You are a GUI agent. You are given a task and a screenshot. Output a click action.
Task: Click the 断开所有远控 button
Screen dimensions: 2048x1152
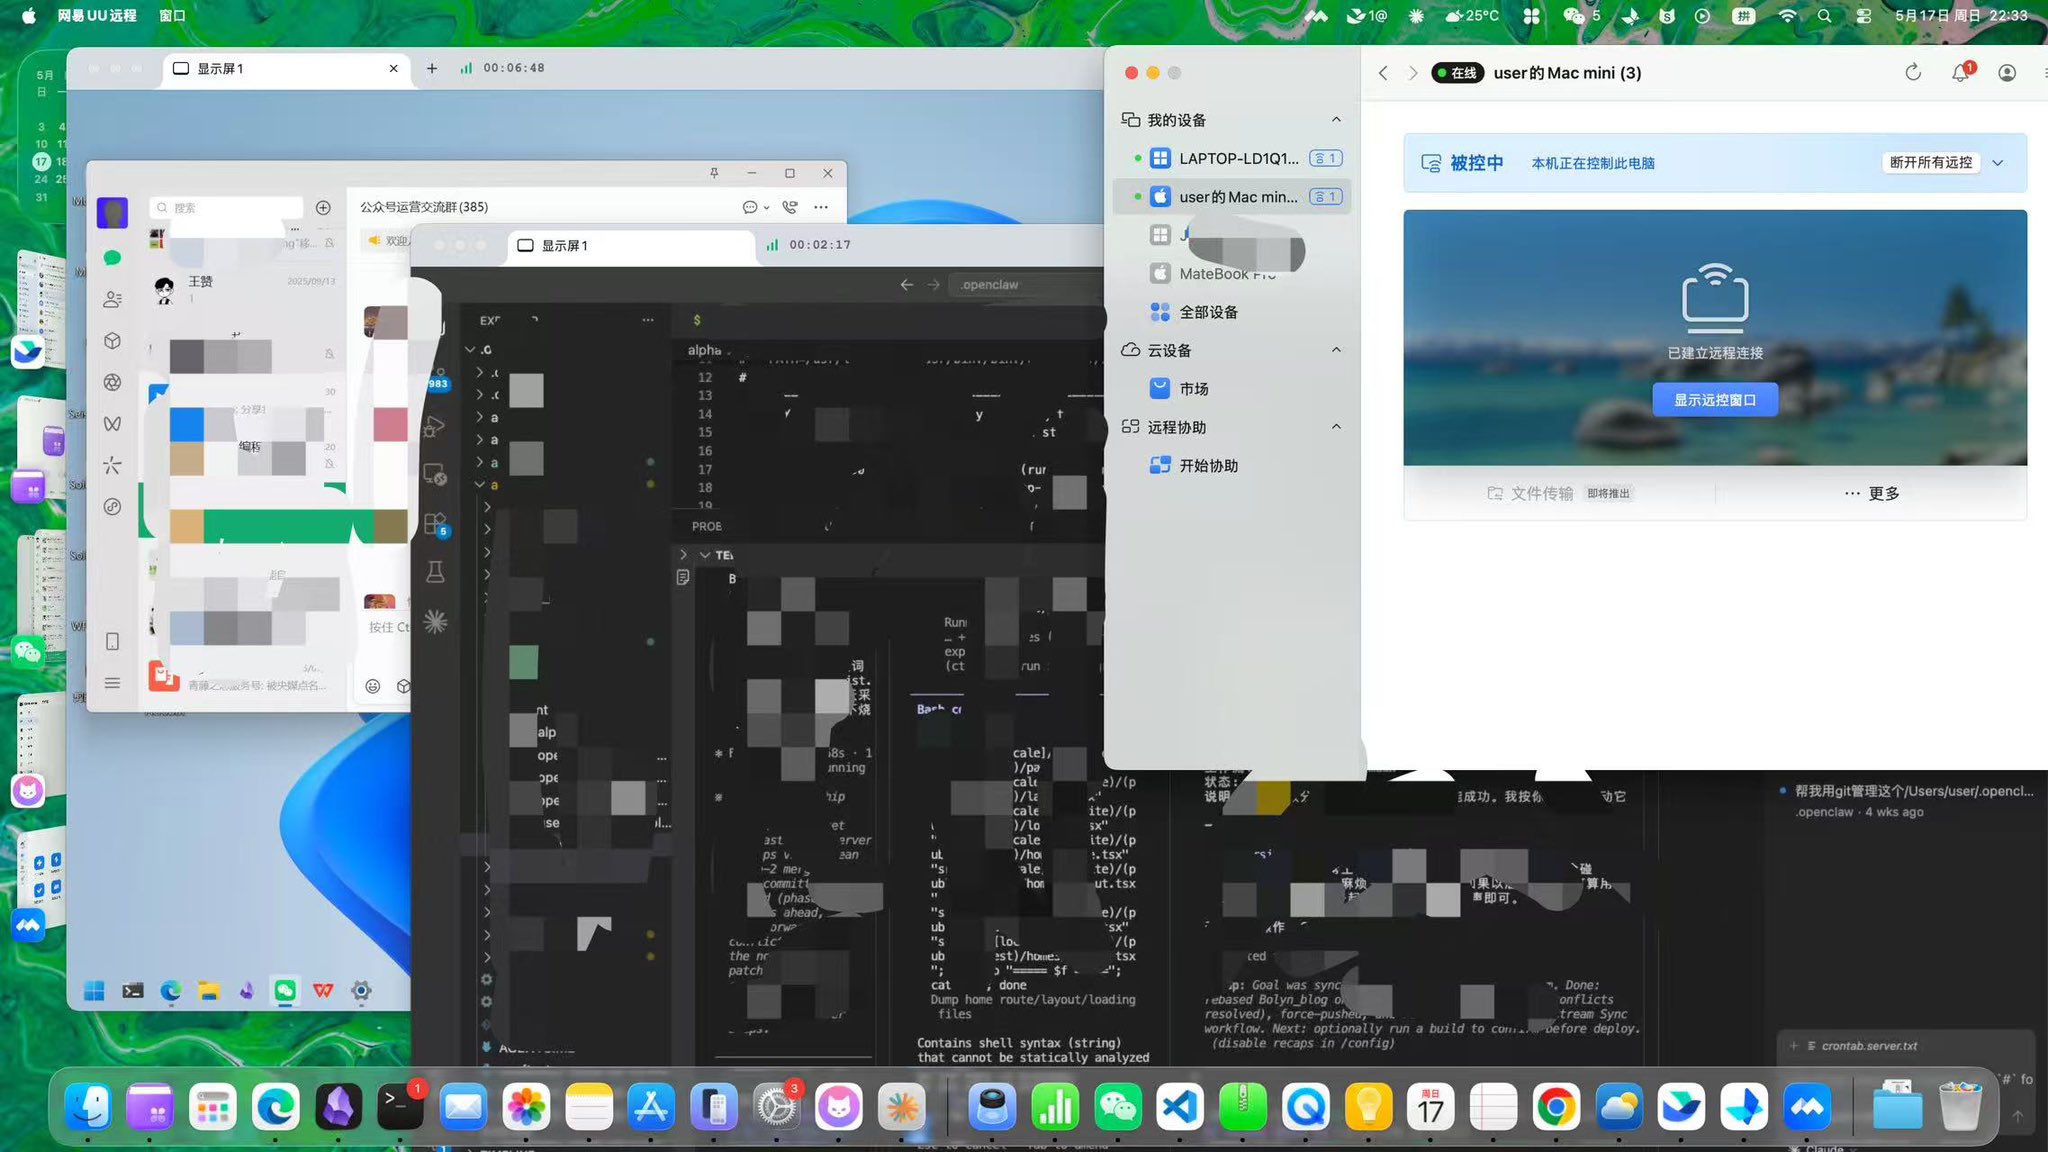coord(1931,162)
